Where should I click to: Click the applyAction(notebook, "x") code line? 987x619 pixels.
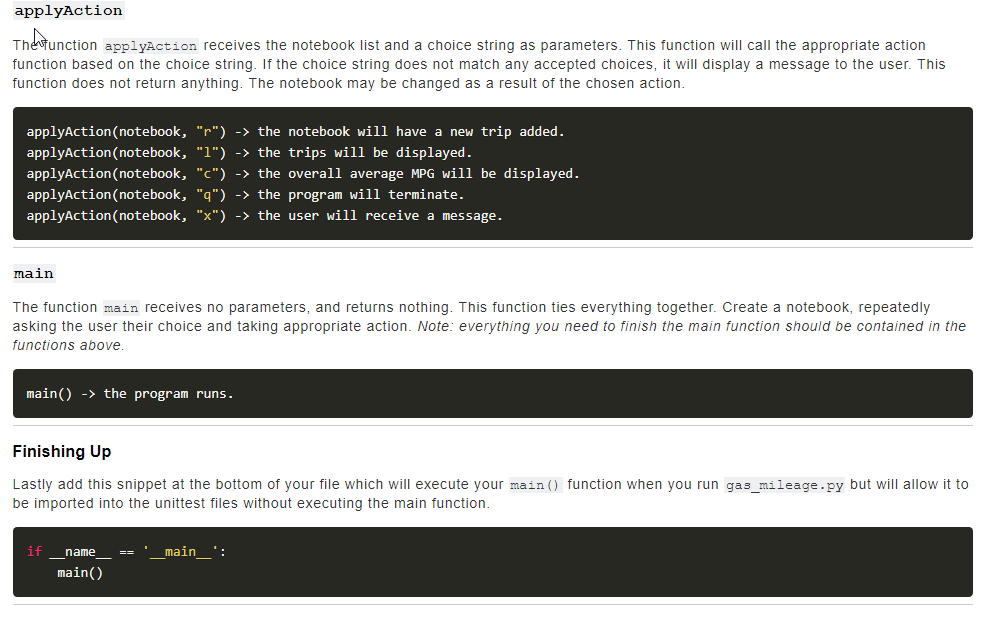click(x=264, y=215)
